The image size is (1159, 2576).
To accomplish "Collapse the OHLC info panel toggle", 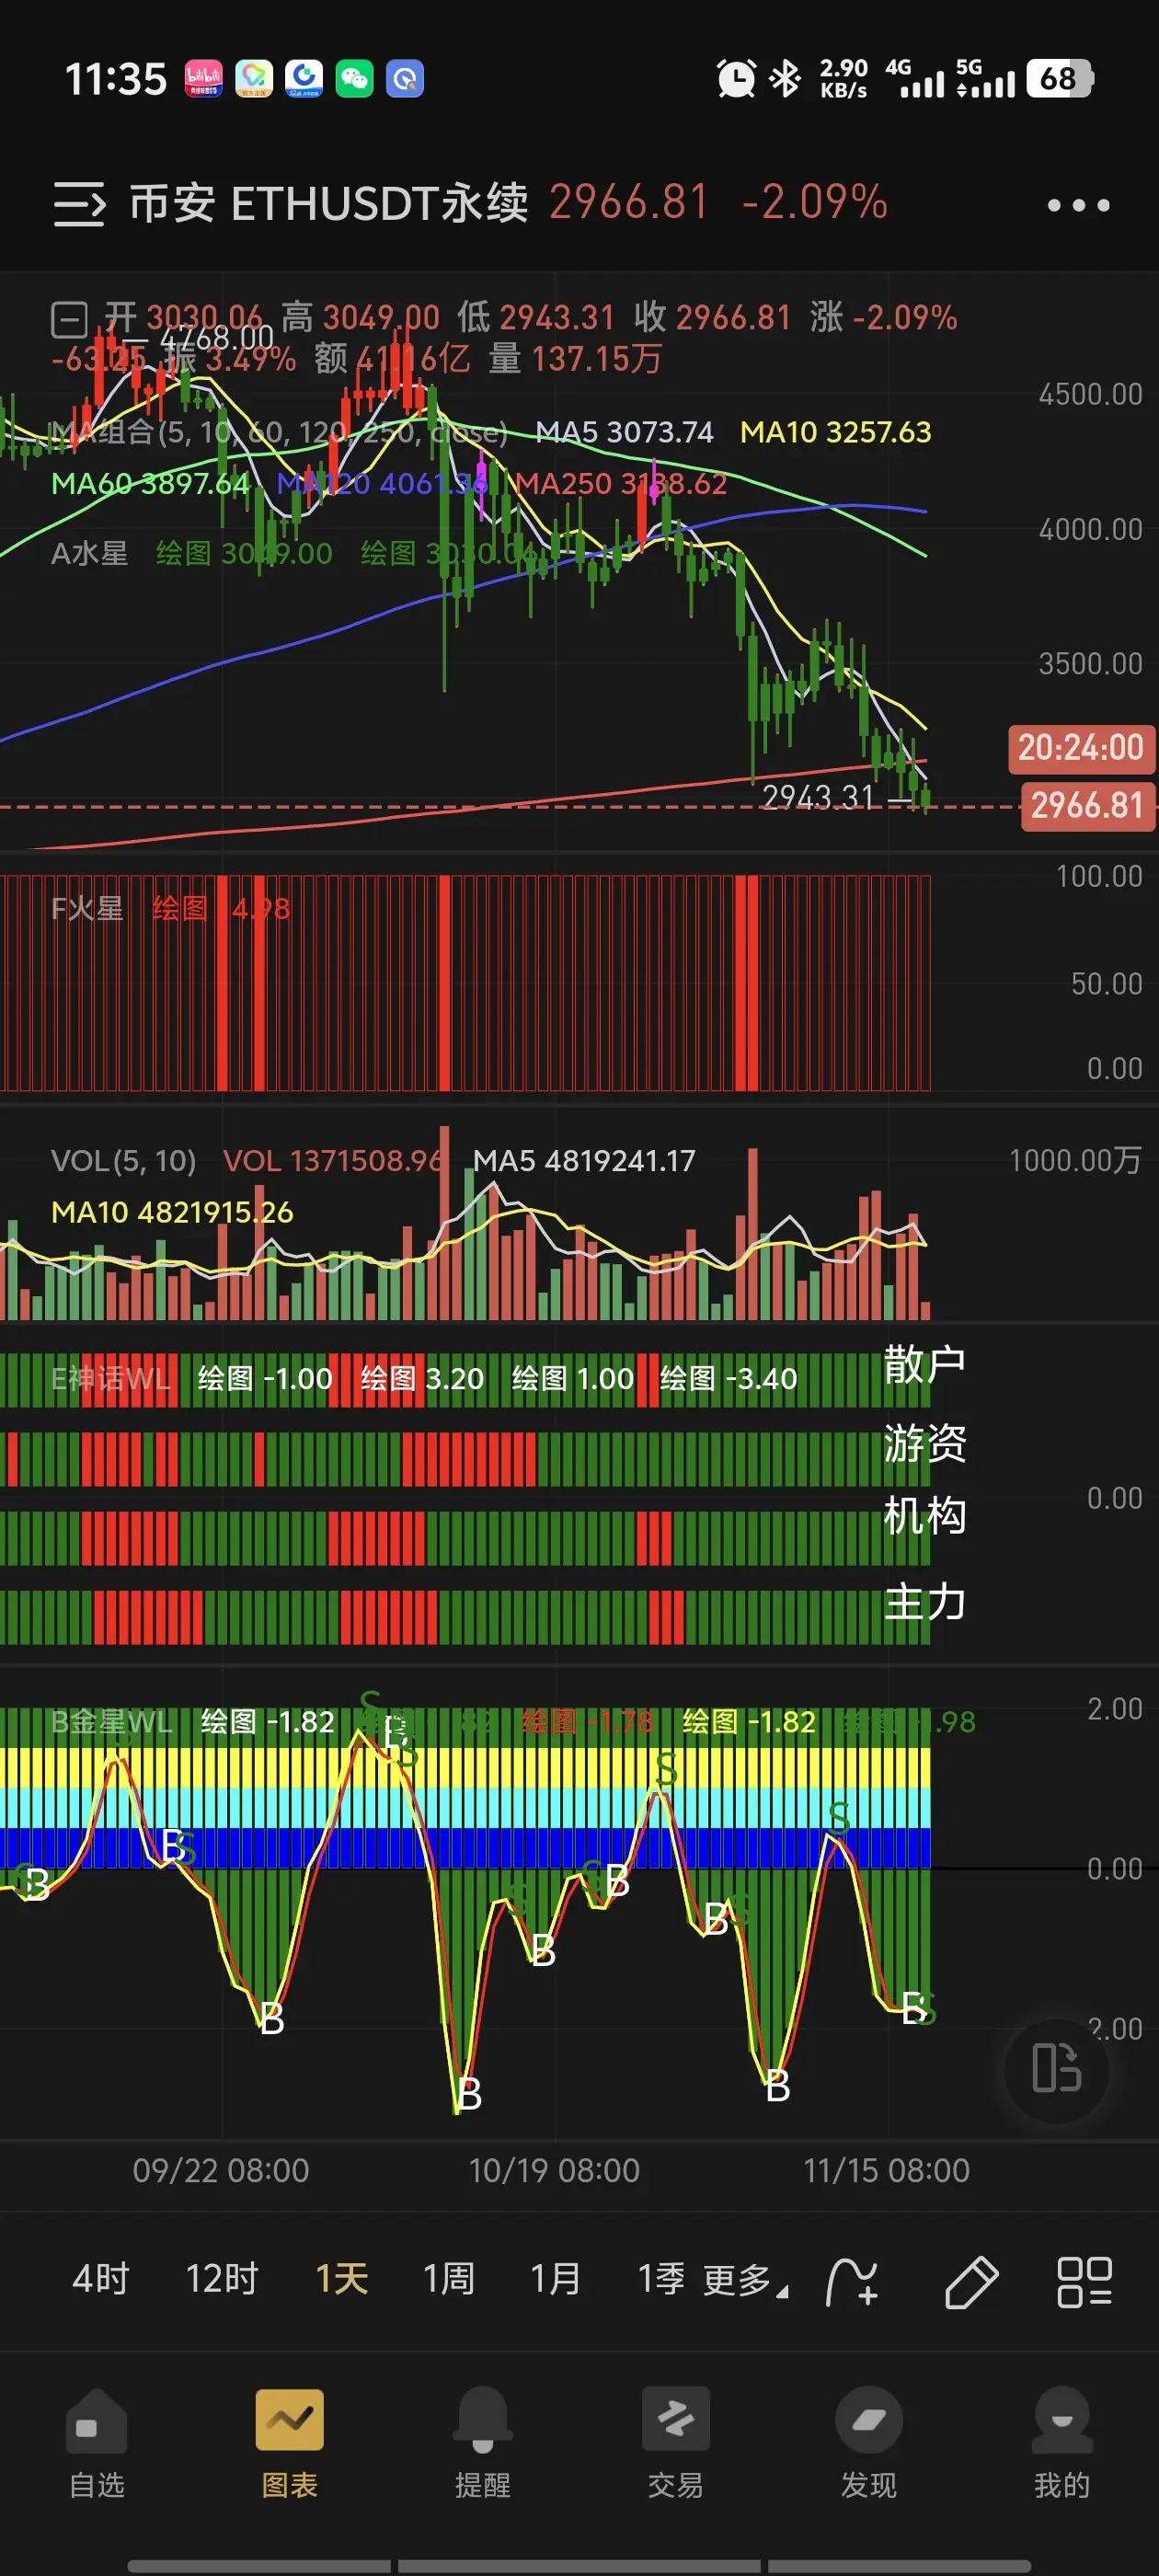I will click(69, 320).
